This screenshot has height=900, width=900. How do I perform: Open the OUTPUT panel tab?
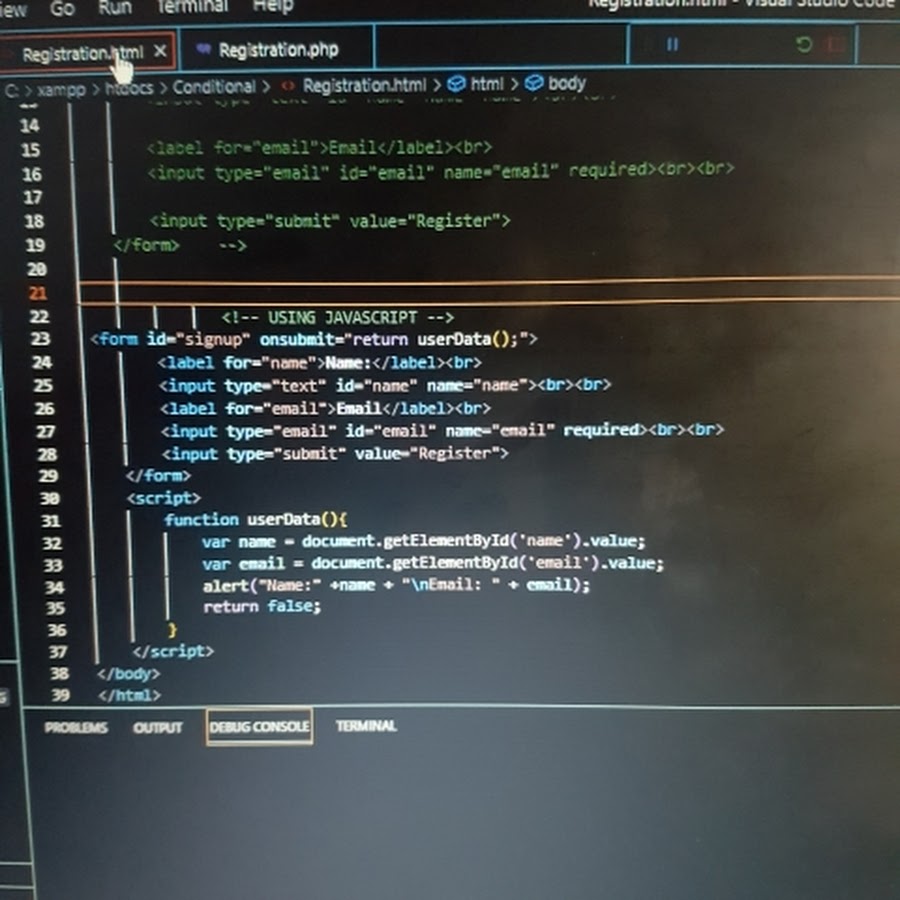coord(158,727)
